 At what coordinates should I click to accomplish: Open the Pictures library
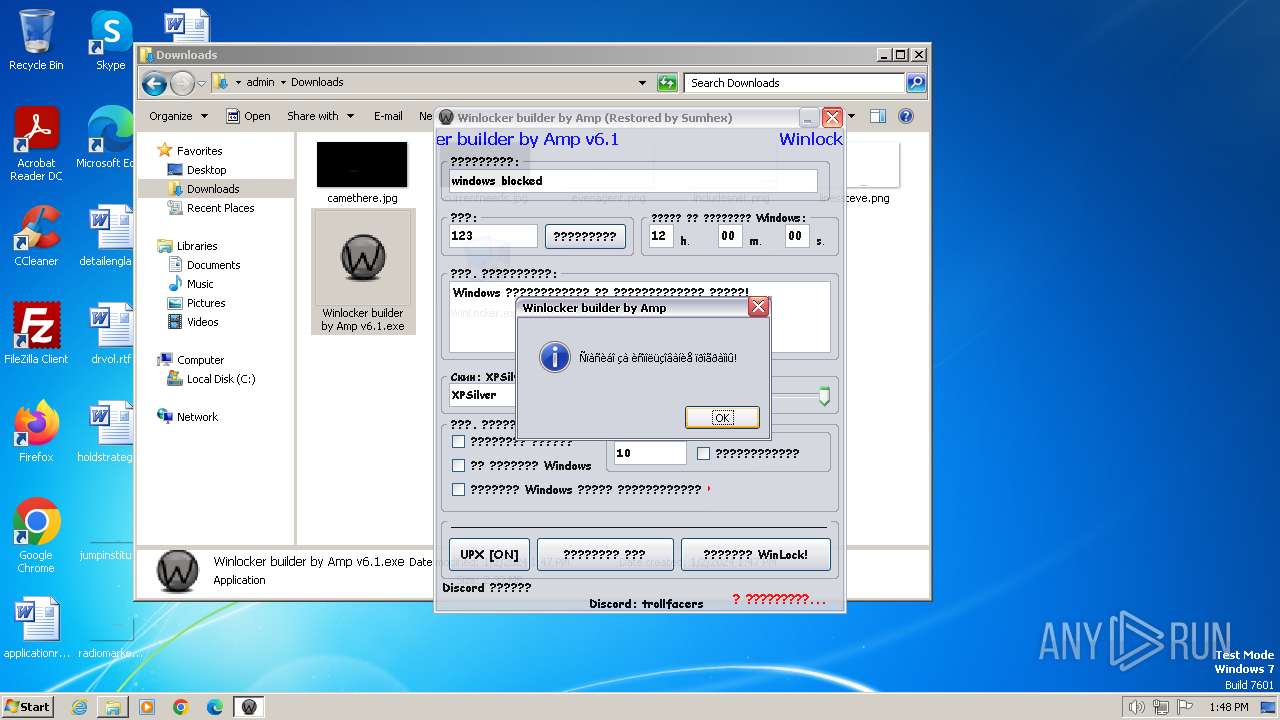[206, 303]
